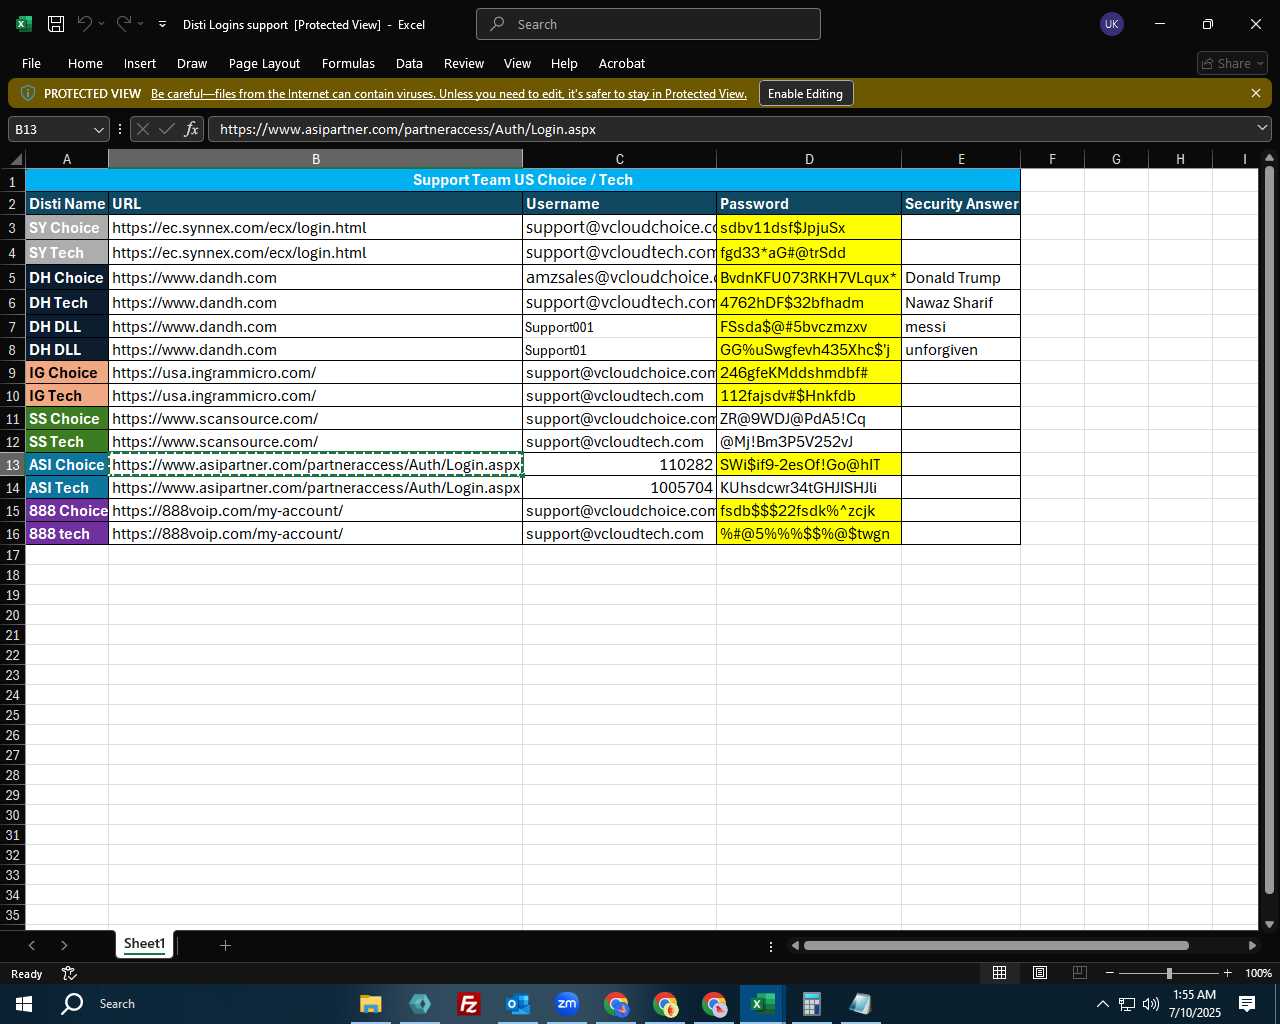Select the '888 tech' cell
The image size is (1280, 1024).
click(67, 534)
